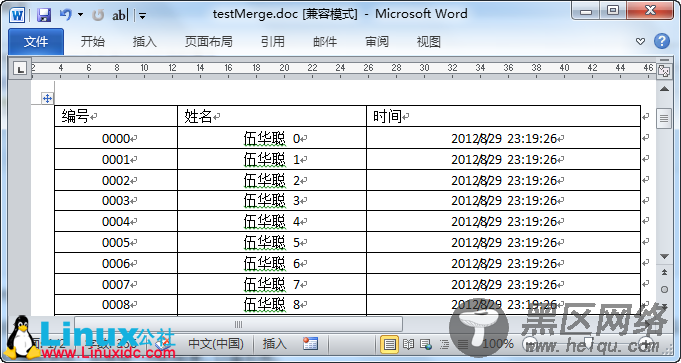The image size is (681, 363).
Task: Click the split bar above the View Ruler button
Action: (664, 60)
